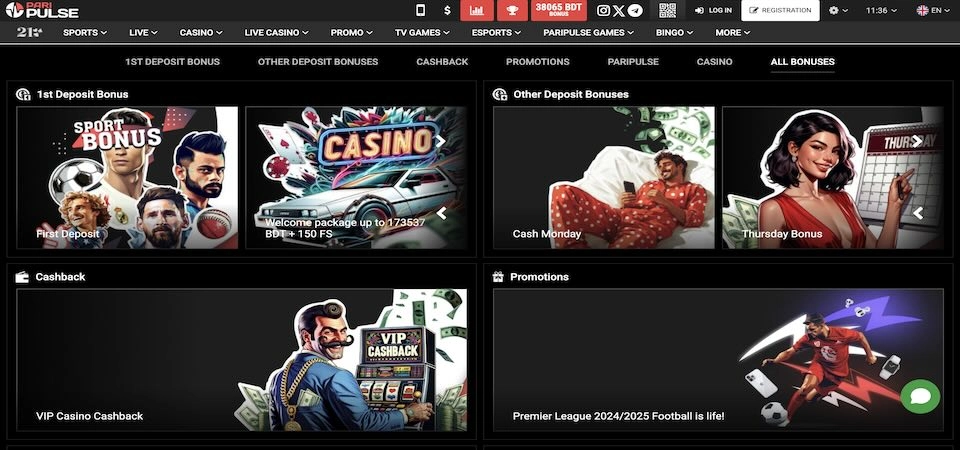Image resolution: width=960 pixels, height=450 pixels.
Task: Switch to OTHER DEPOSIT BONUSES tab
Action: [x=318, y=62]
